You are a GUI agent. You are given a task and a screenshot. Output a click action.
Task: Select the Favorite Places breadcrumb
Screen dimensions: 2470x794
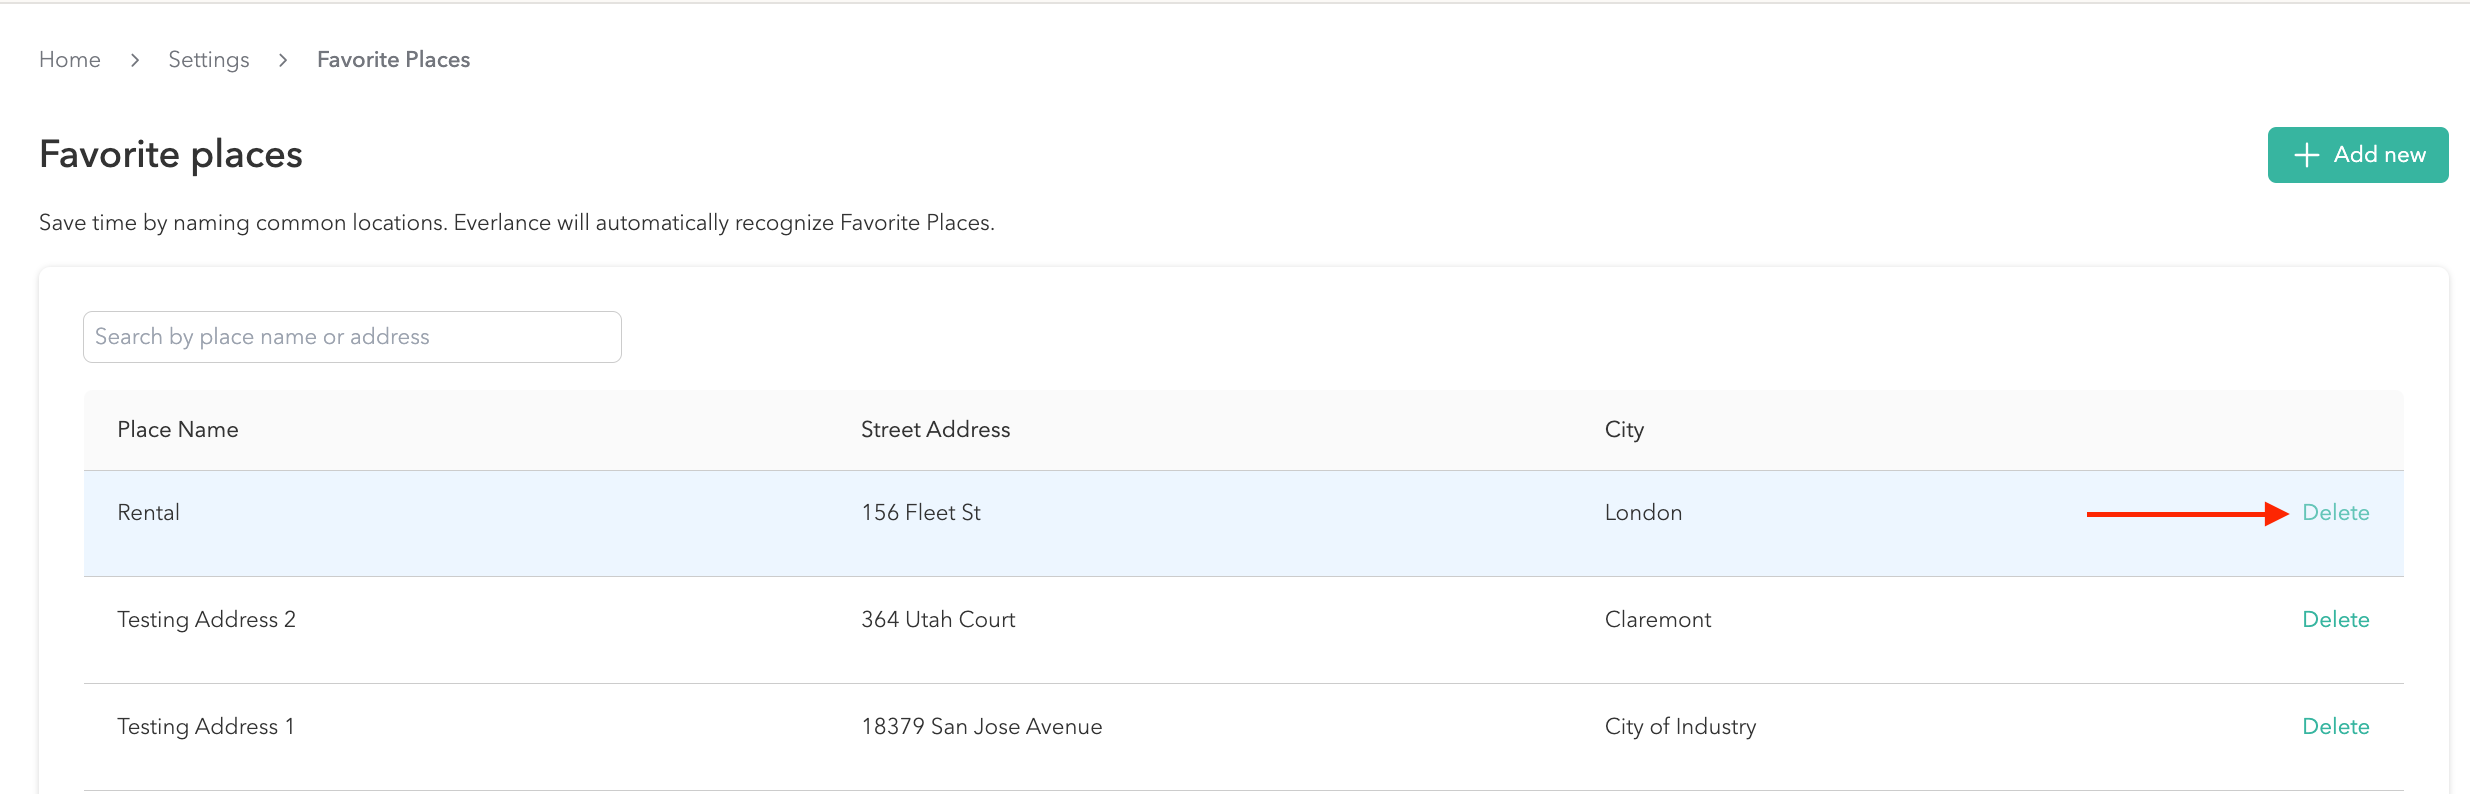click(x=393, y=59)
